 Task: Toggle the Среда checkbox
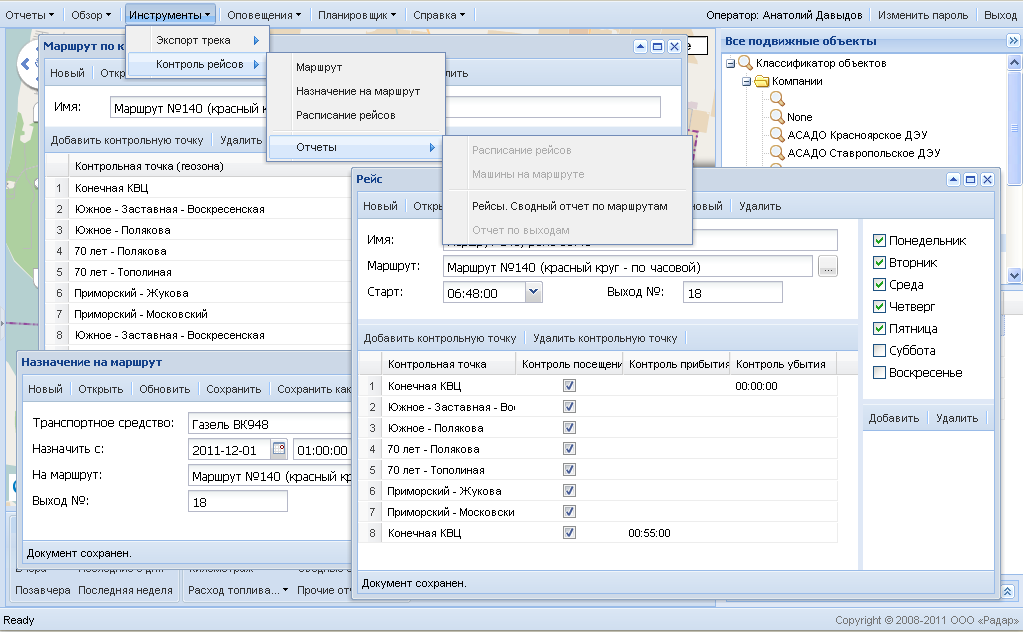(879, 285)
